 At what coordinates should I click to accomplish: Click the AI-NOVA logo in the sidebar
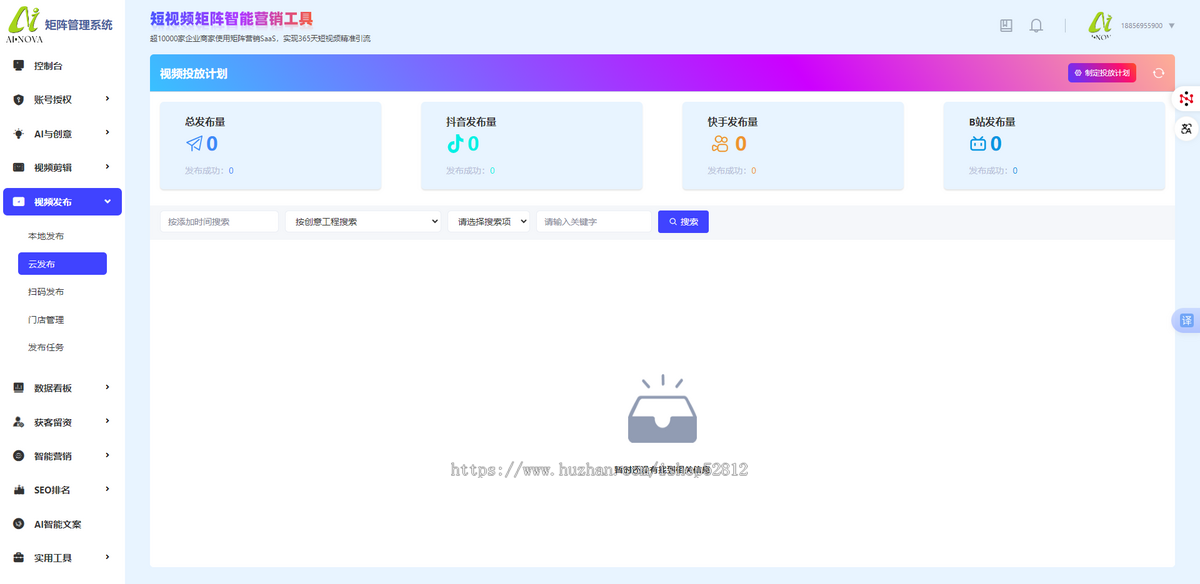tap(24, 26)
